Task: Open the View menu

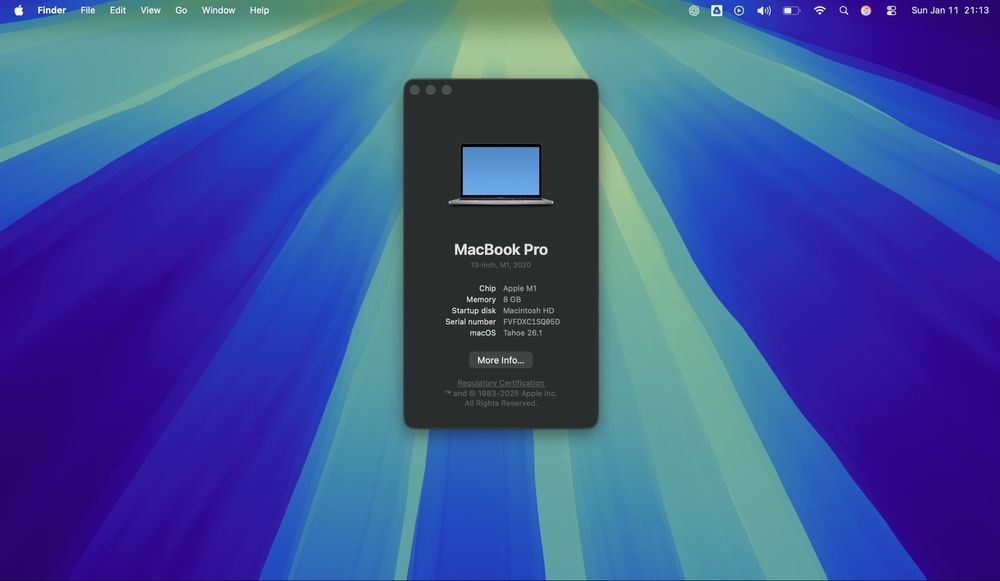Action: (151, 10)
